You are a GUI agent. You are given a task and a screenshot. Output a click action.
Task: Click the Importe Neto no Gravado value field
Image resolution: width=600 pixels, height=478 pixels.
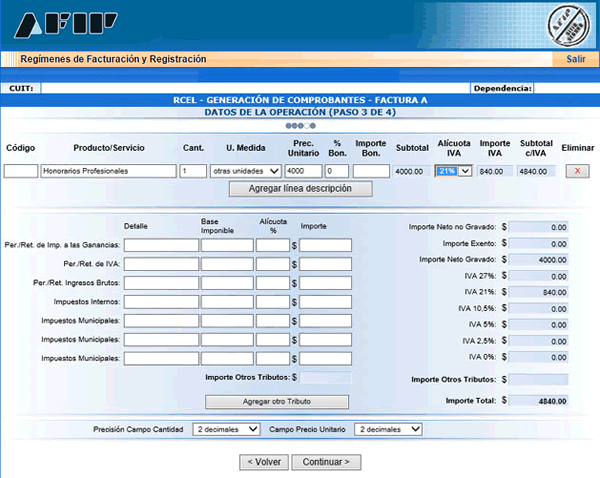[538, 227]
